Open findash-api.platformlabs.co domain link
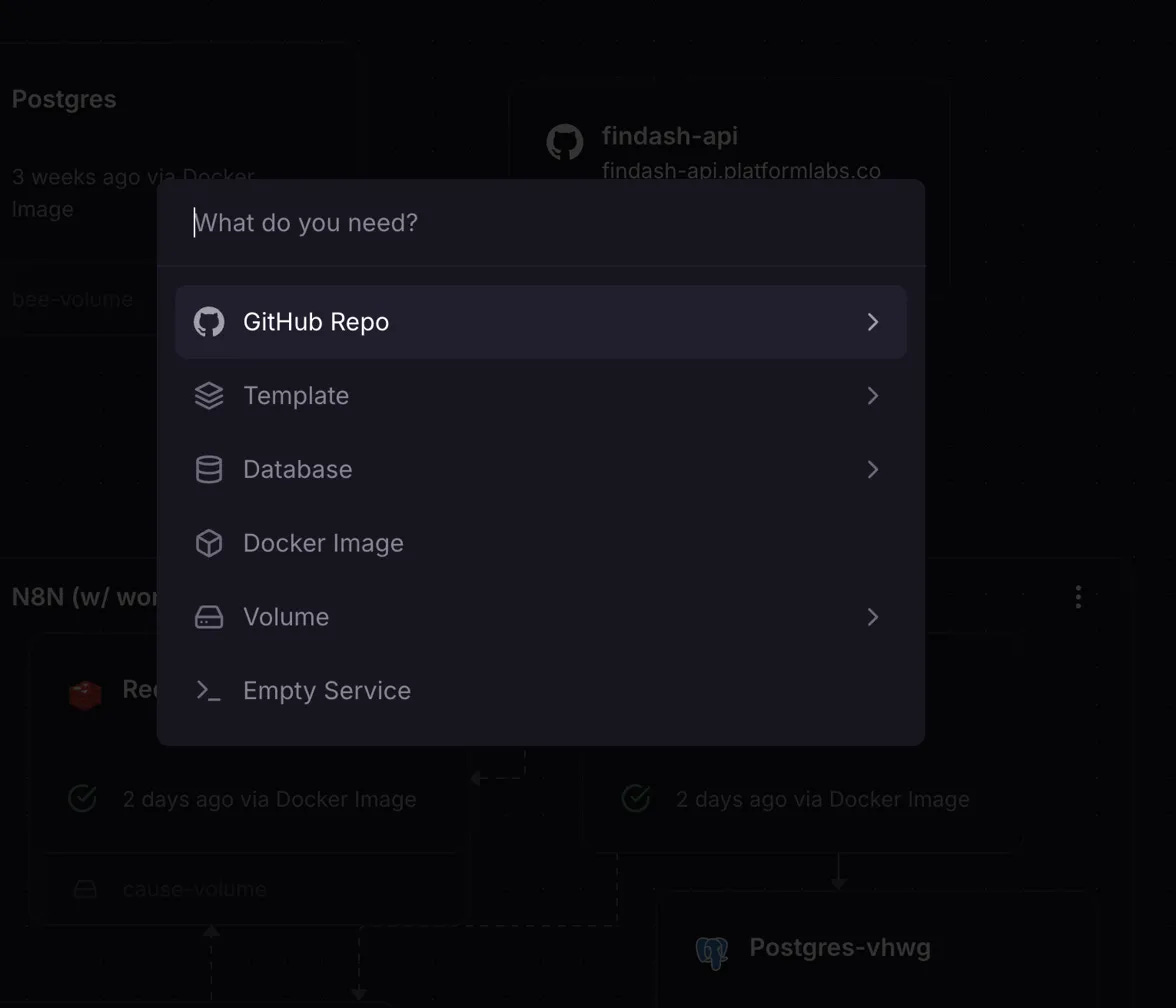The height and width of the screenshot is (1008, 1176). click(x=741, y=170)
